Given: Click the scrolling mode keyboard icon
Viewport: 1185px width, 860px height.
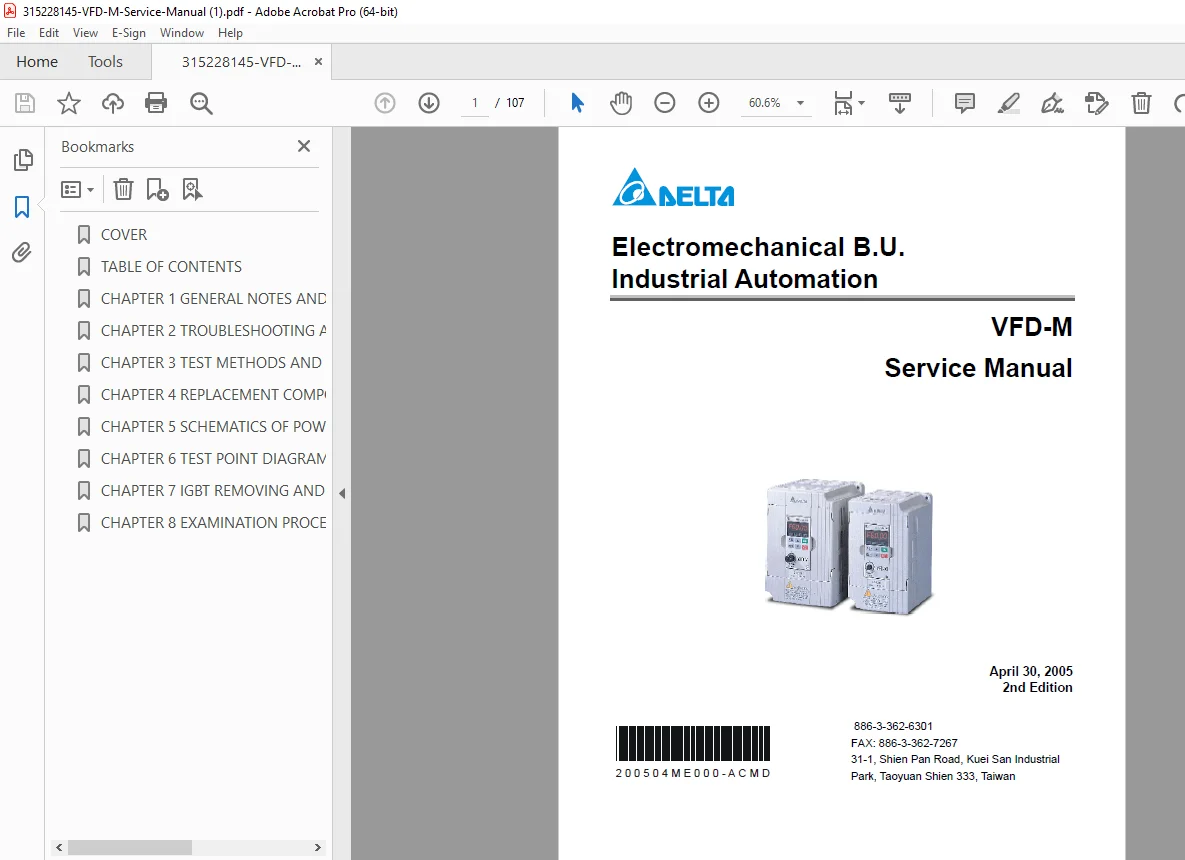Looking at the screenshot, I should click(899, 103).
